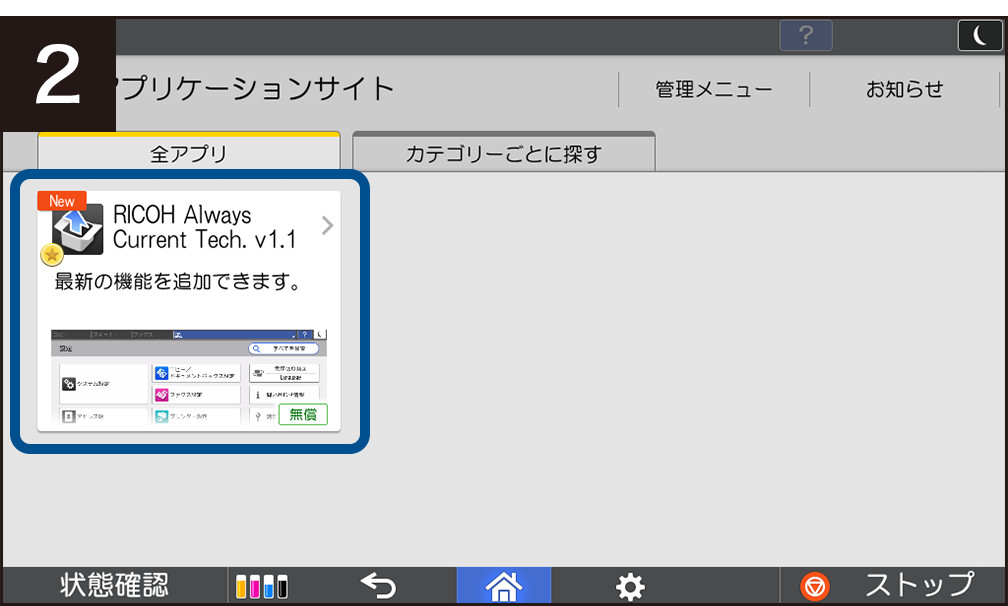Open 管理メニュー
The height and width of the screenshot is (606, 1008).
pyautogui.click(x=714, y=89)
